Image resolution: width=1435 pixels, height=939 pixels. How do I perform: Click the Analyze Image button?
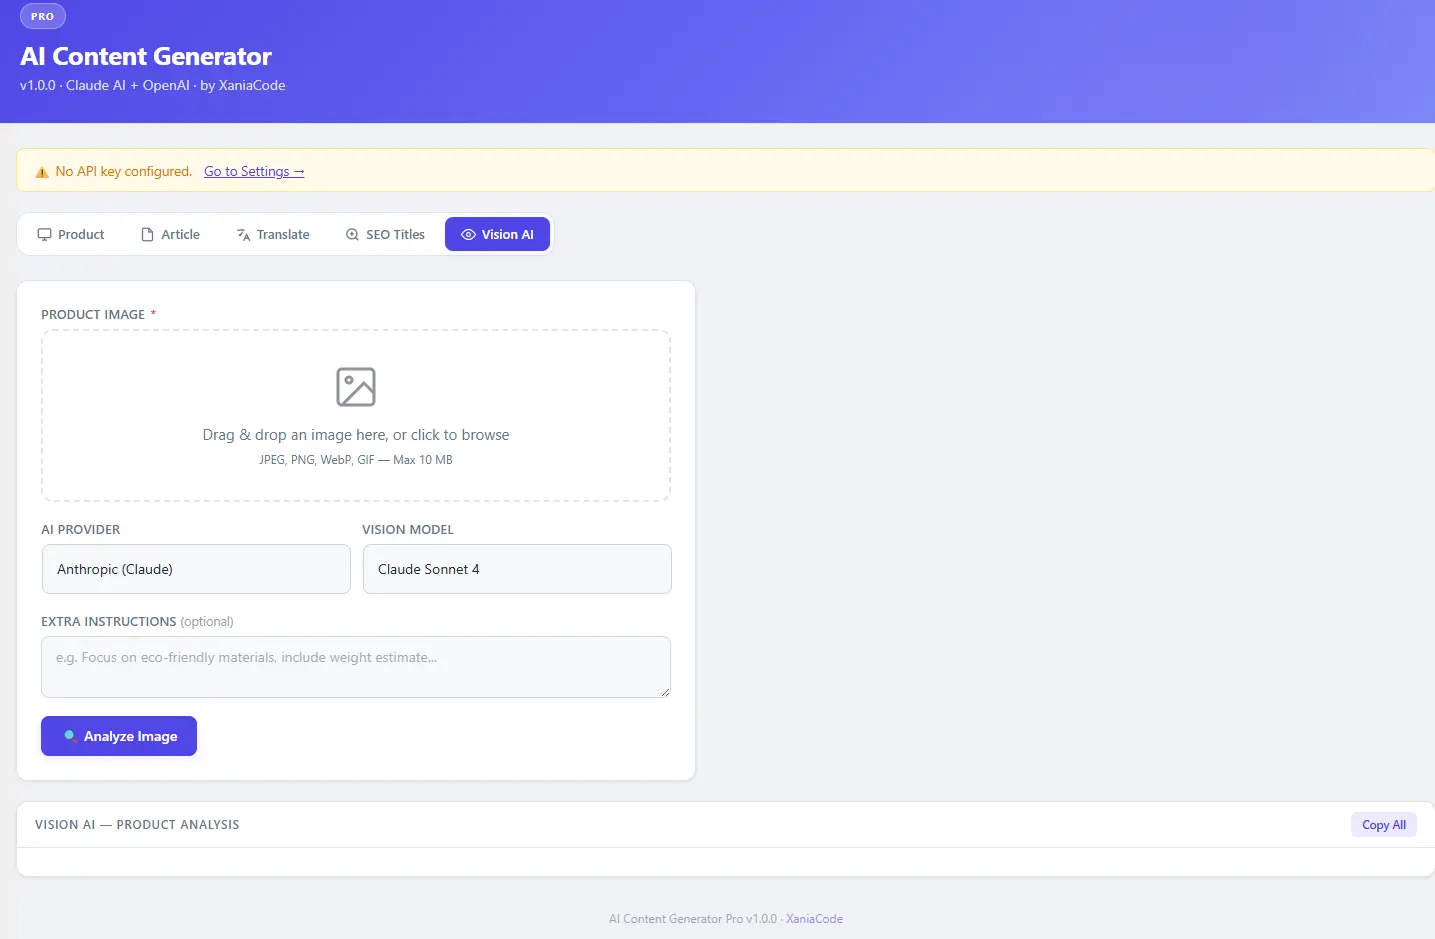119,736
